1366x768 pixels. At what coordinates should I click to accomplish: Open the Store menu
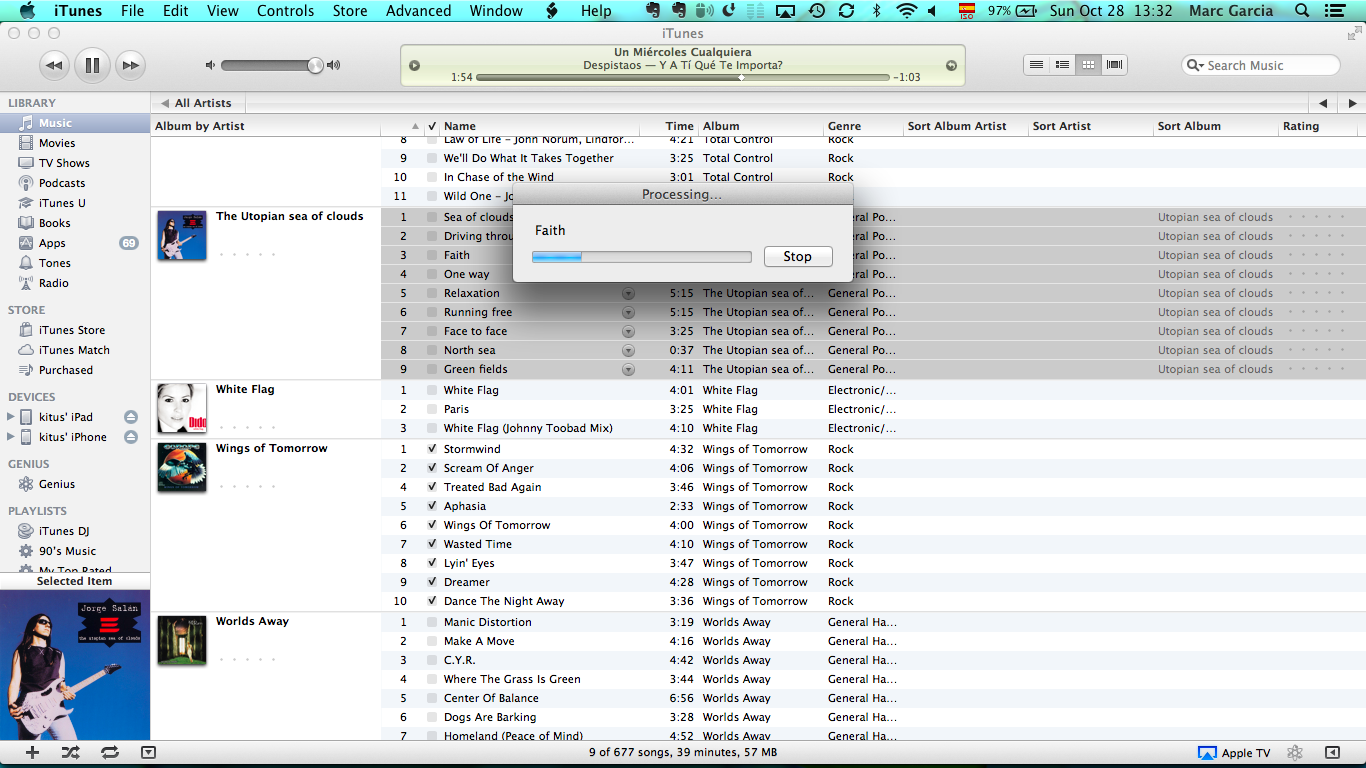click(x=350, y=11)
